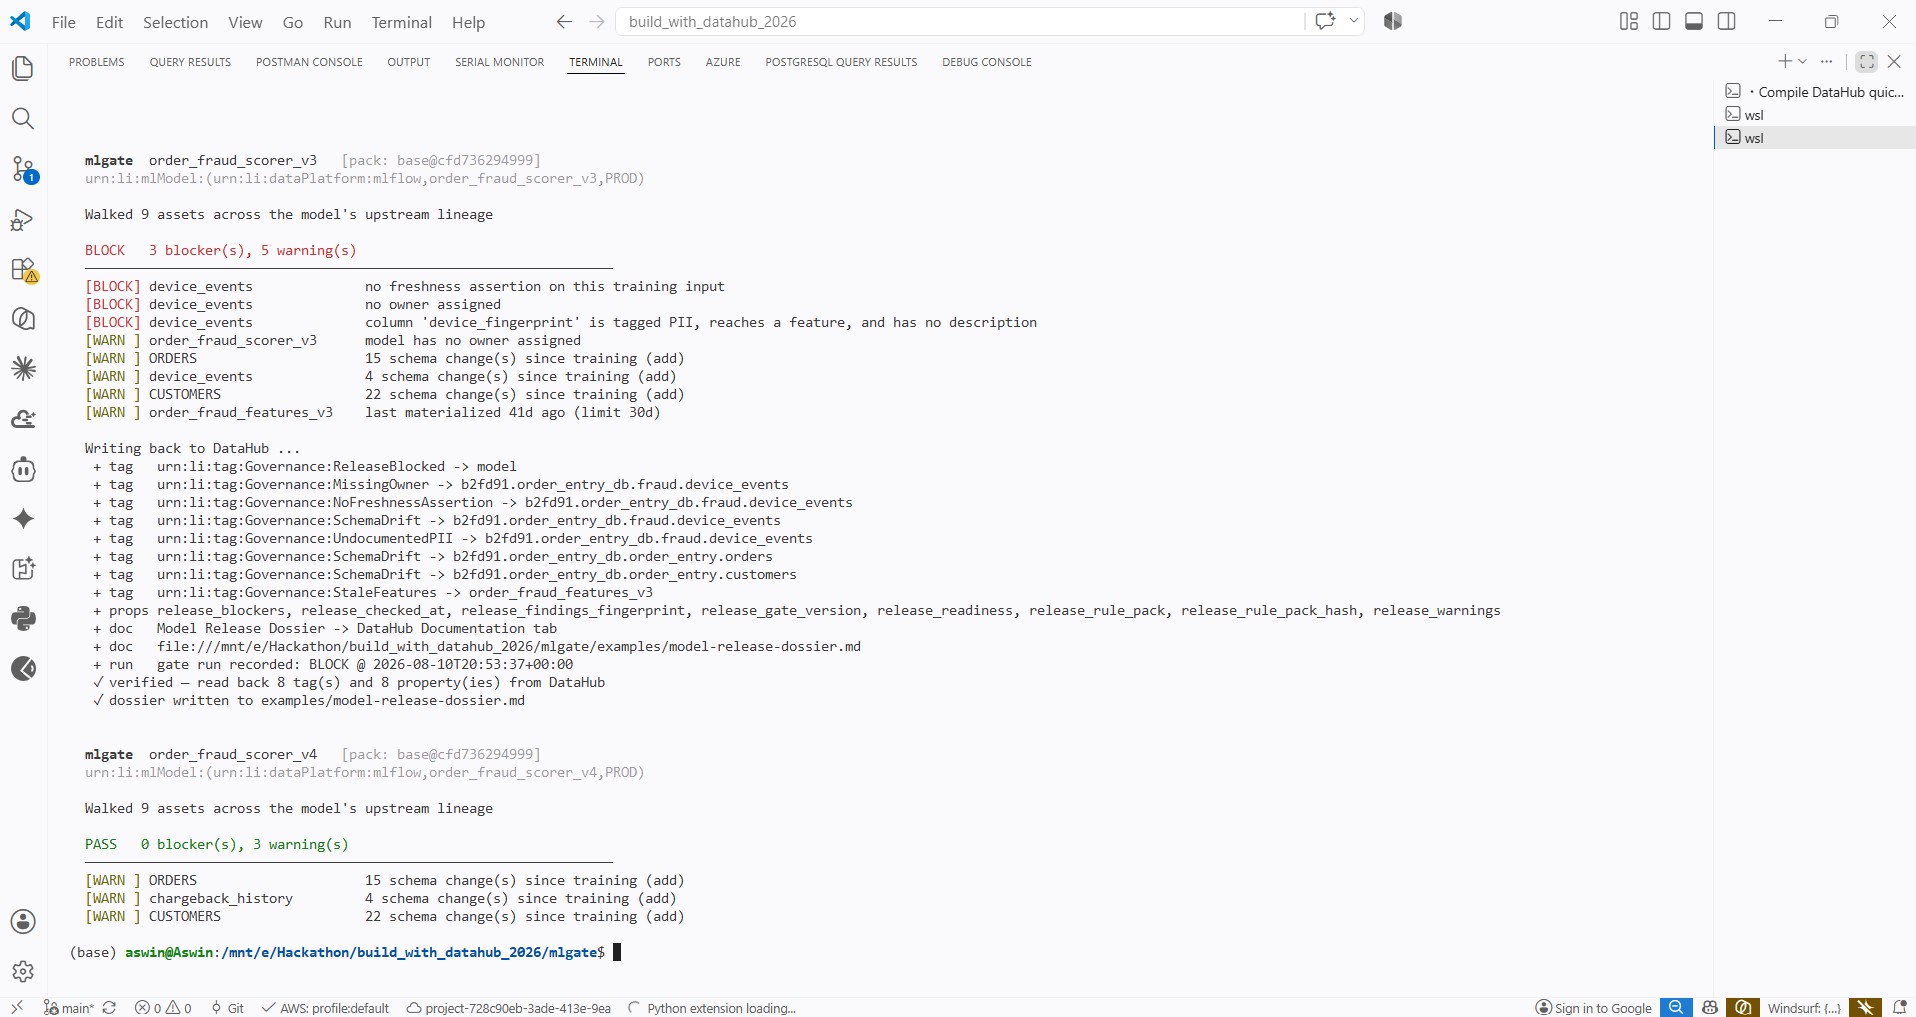
Task: Open the terminal panel's more actions ellipsis
Action: coord(1827,62)
